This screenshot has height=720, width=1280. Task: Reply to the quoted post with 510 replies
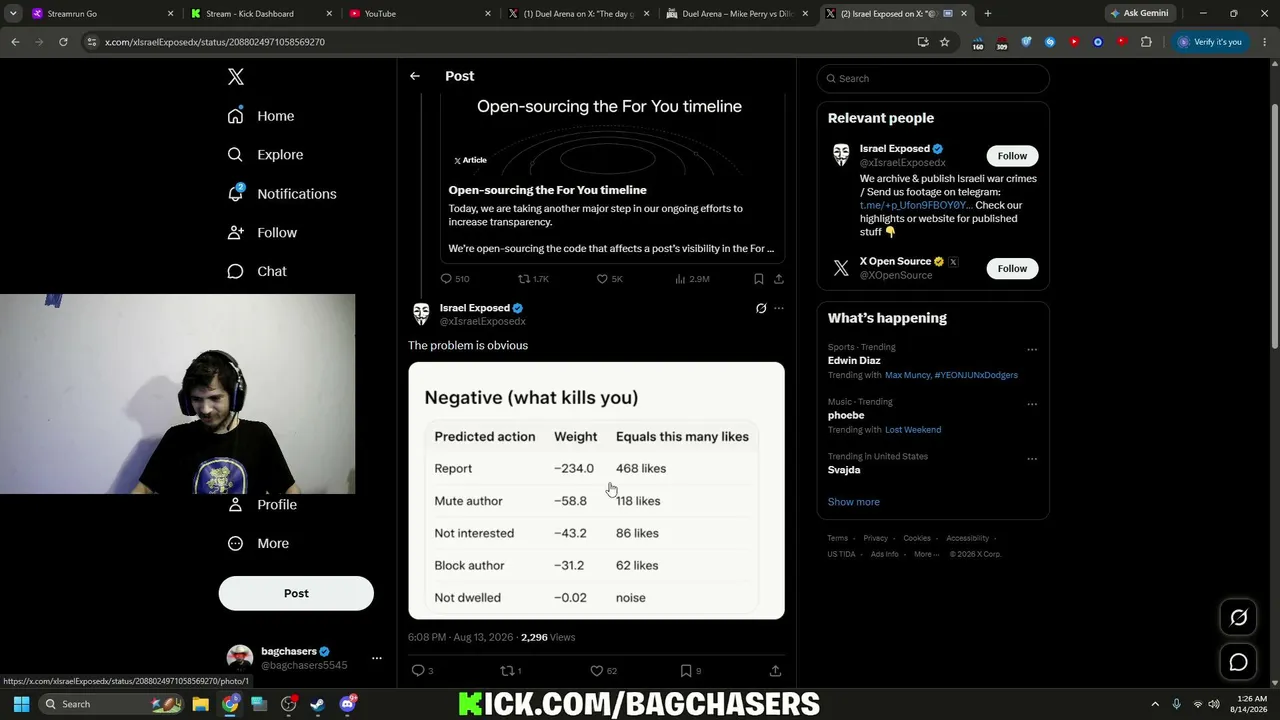click(x=455, y=279)
